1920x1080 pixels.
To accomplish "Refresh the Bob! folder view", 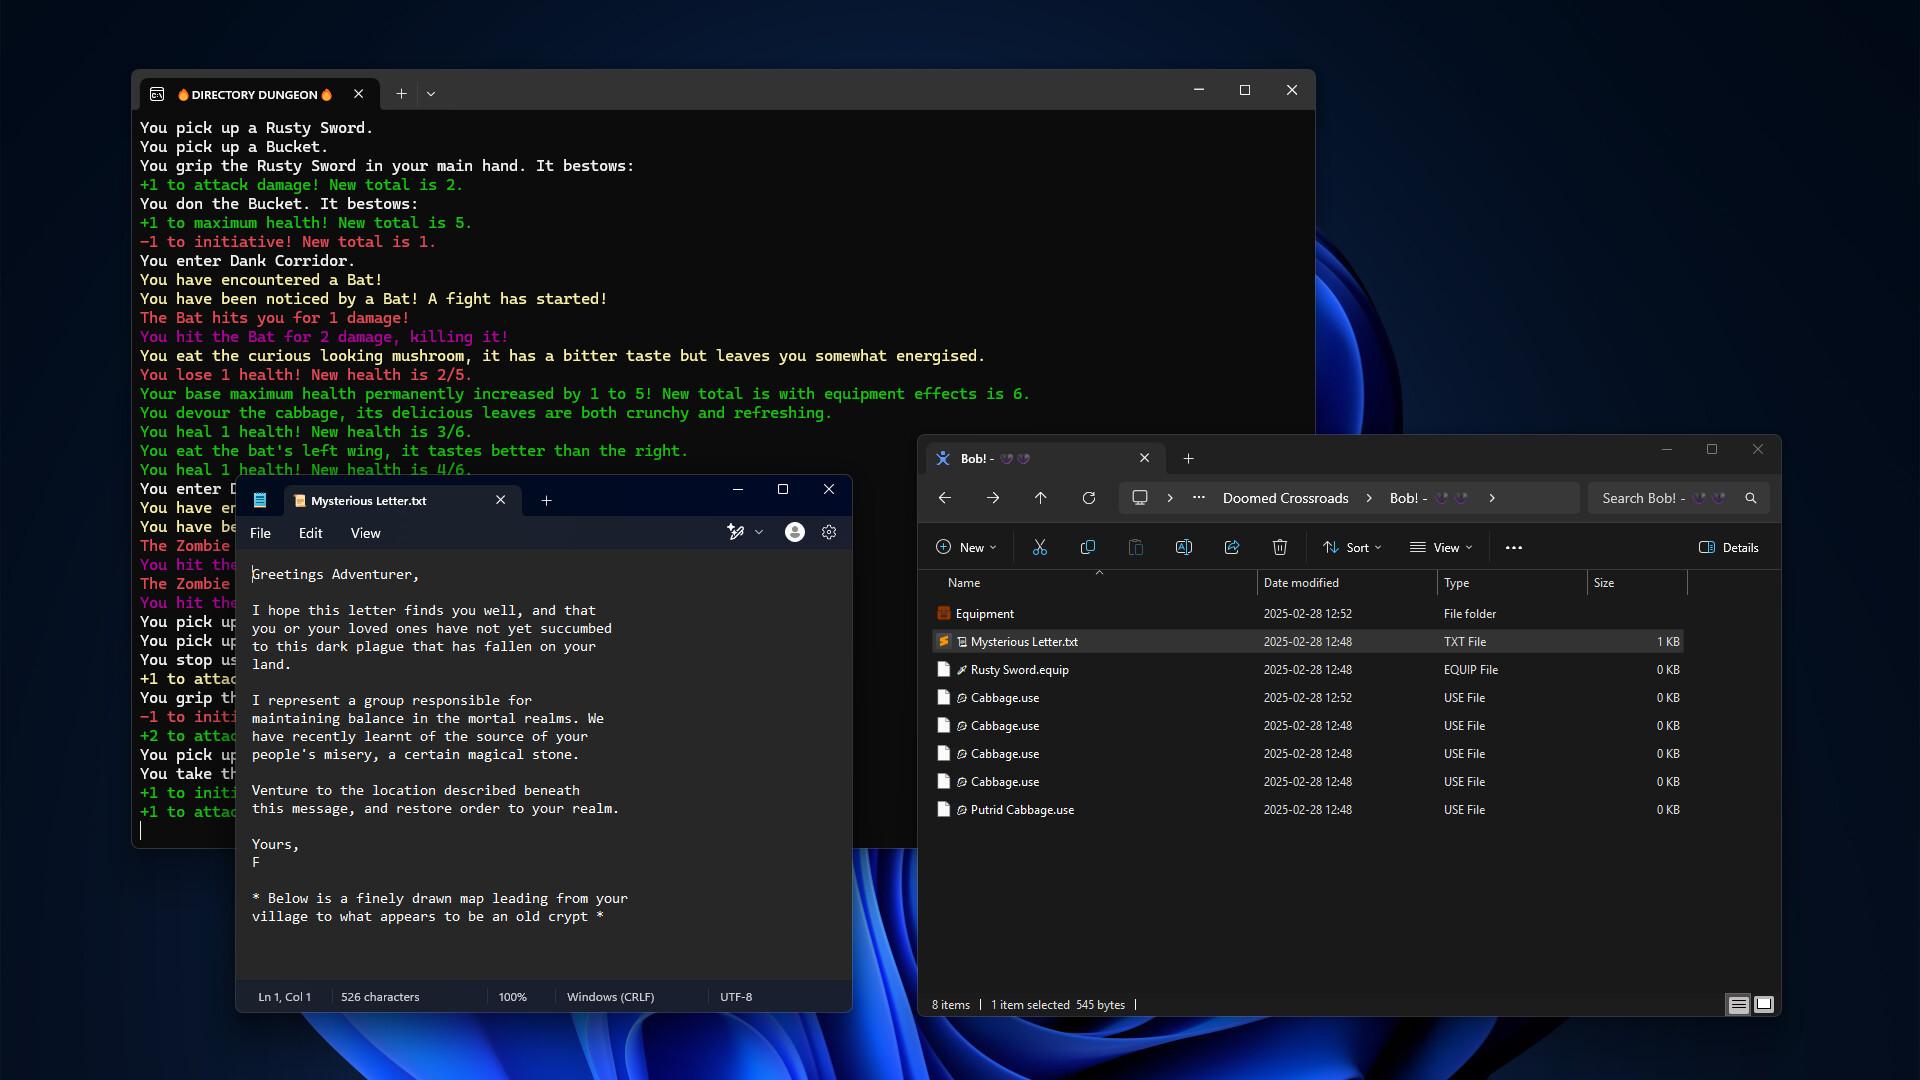I will 1089,498.
